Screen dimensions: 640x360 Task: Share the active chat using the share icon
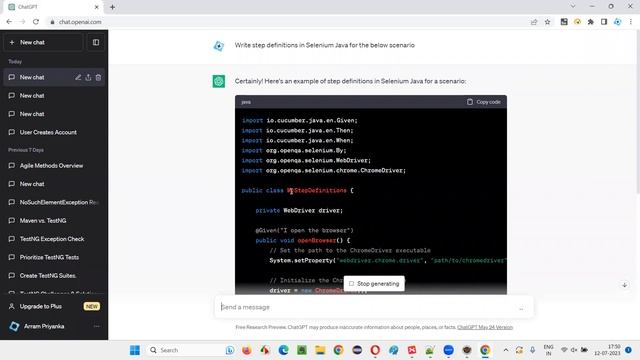(x=88, y=78)
